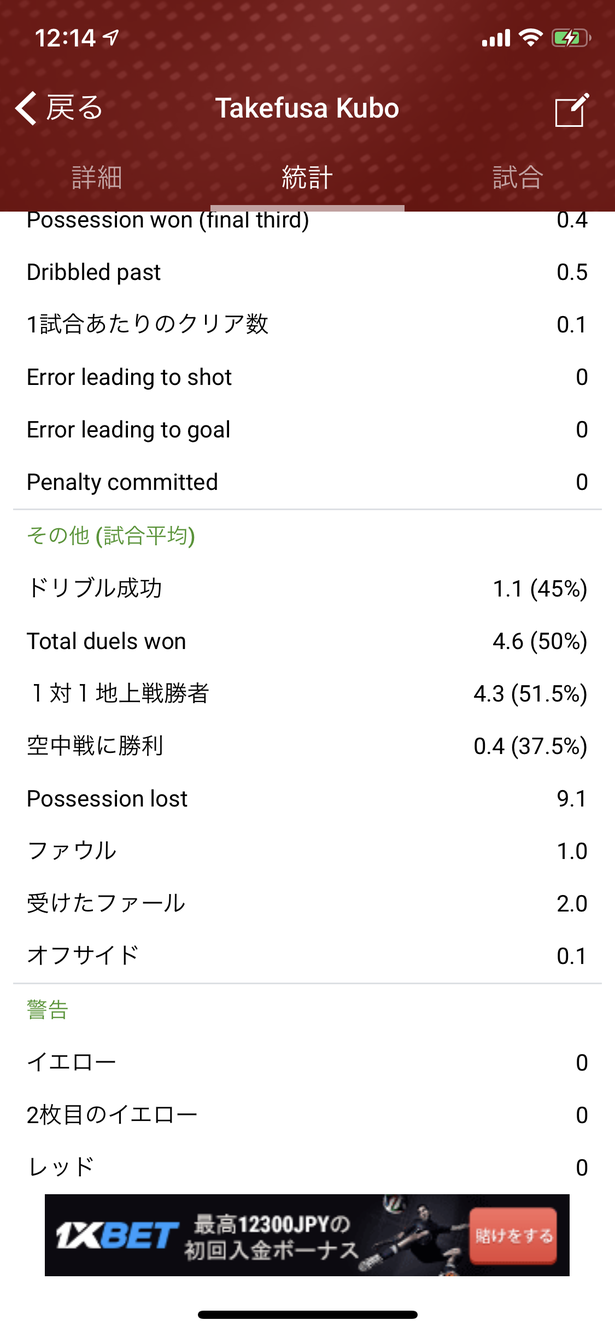
Task: Tap the location arrow beside the clock
Action: click(x=111, y=38)
